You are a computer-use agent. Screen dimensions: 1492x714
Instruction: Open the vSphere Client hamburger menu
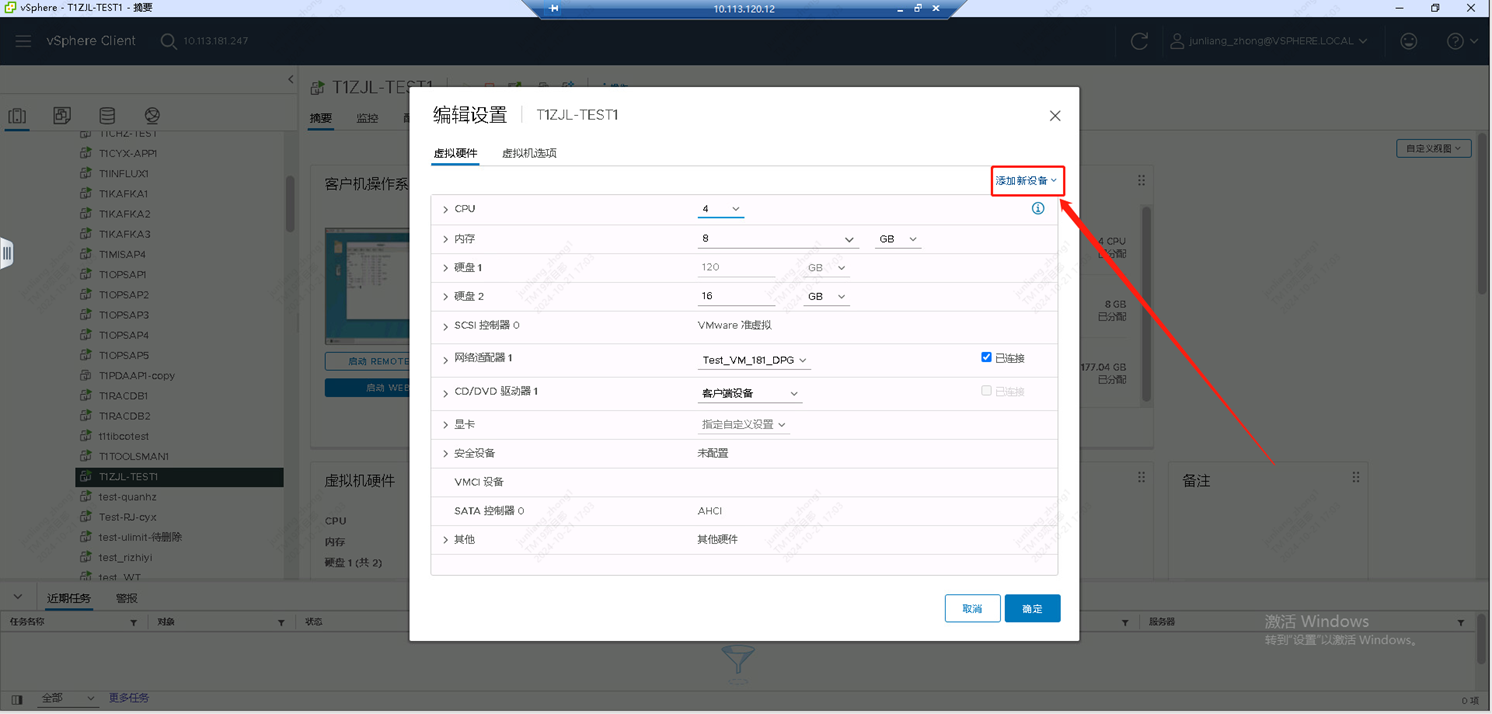click(x=23, y=41)
